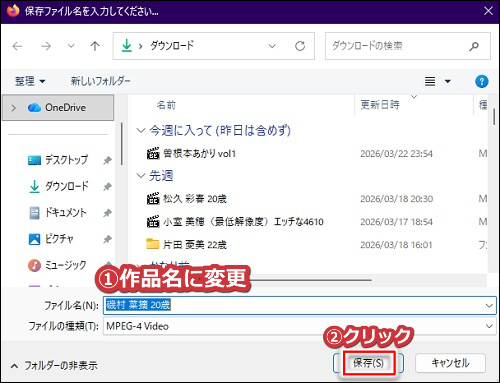Select the file 曽根本あかり vol1

199,153
